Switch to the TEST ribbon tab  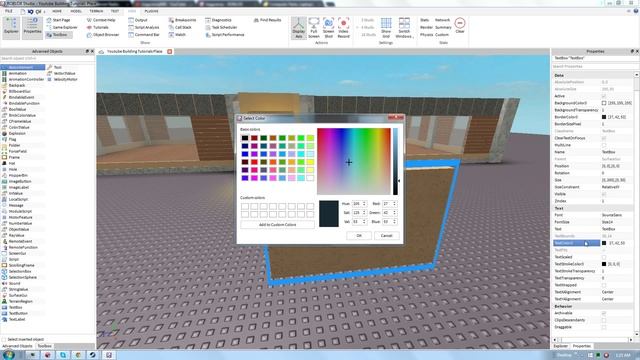(x=115, y=11)
